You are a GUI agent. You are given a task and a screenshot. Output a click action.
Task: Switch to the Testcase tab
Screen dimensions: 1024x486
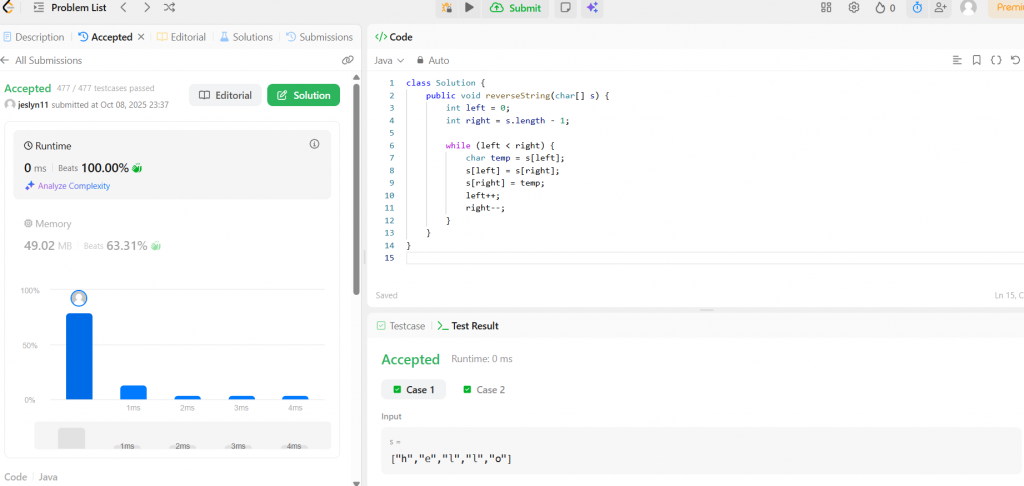click(401, 325)
